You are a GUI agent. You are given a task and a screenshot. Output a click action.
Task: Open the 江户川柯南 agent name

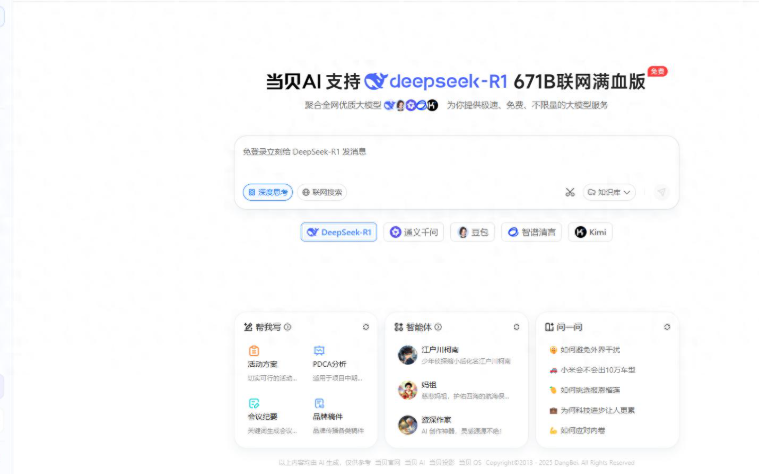point(440,350)
